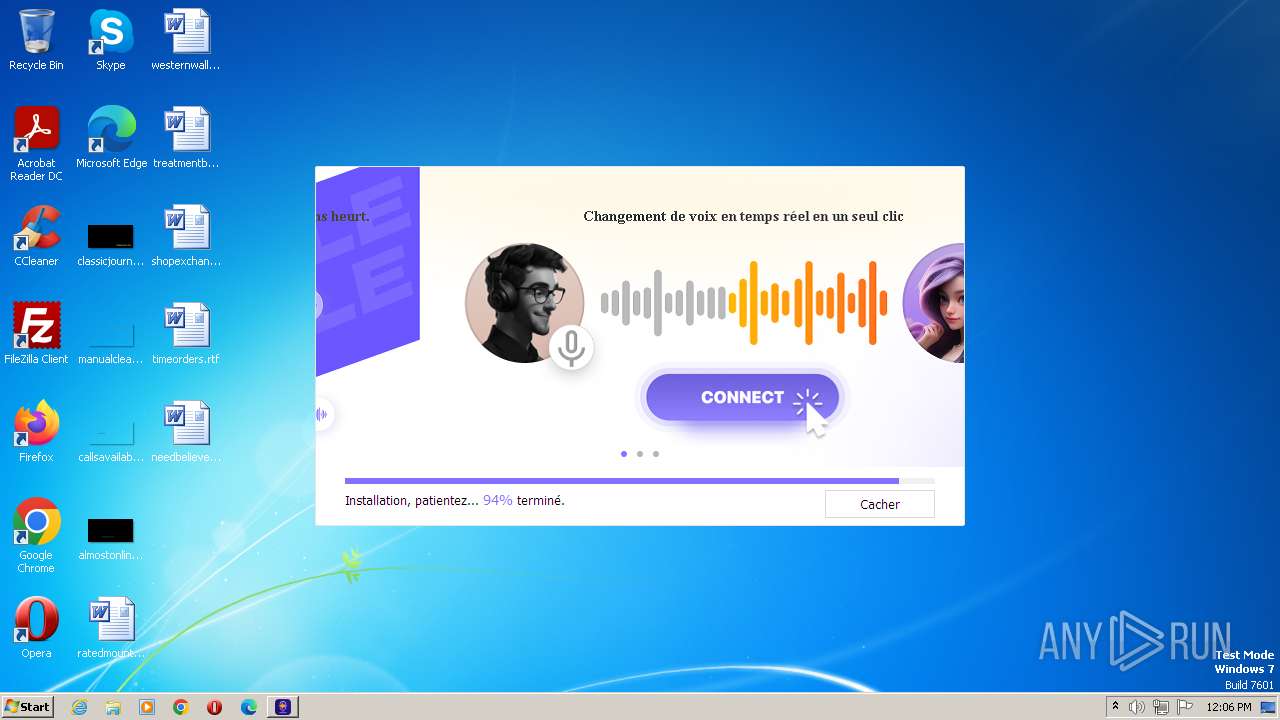Open Edge from the taskbar
Viewport: 1280px width, 720px height.
point(249,707)
